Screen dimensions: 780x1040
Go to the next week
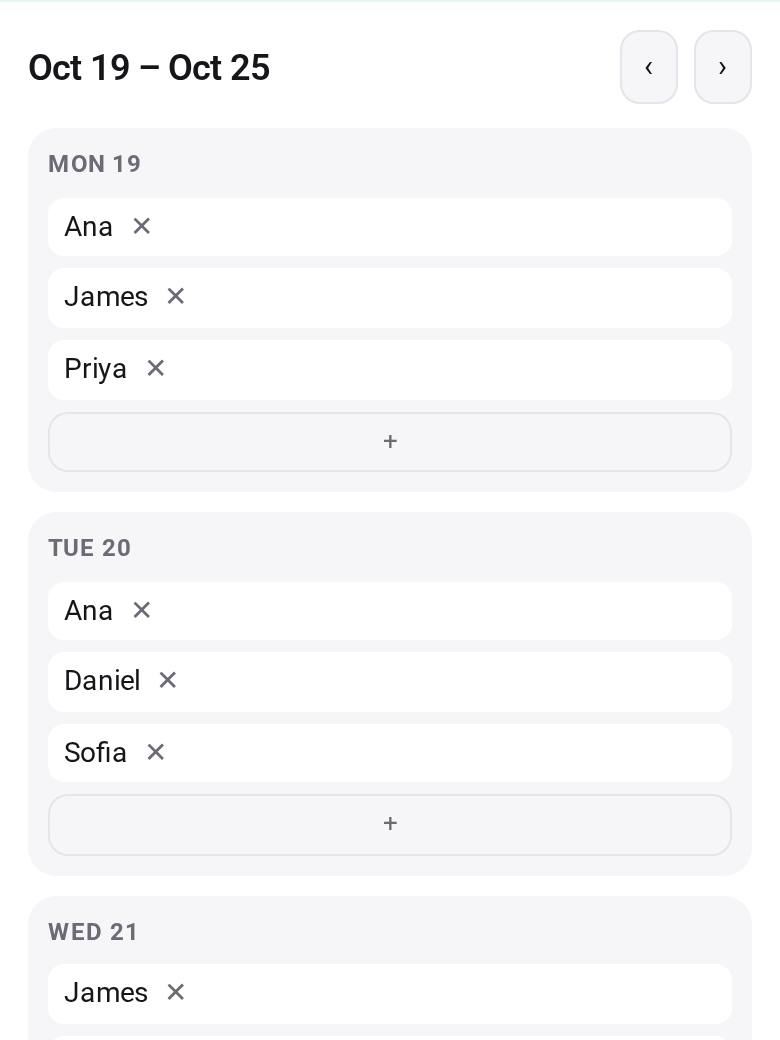pyautogui.click(x=722, y=67)
